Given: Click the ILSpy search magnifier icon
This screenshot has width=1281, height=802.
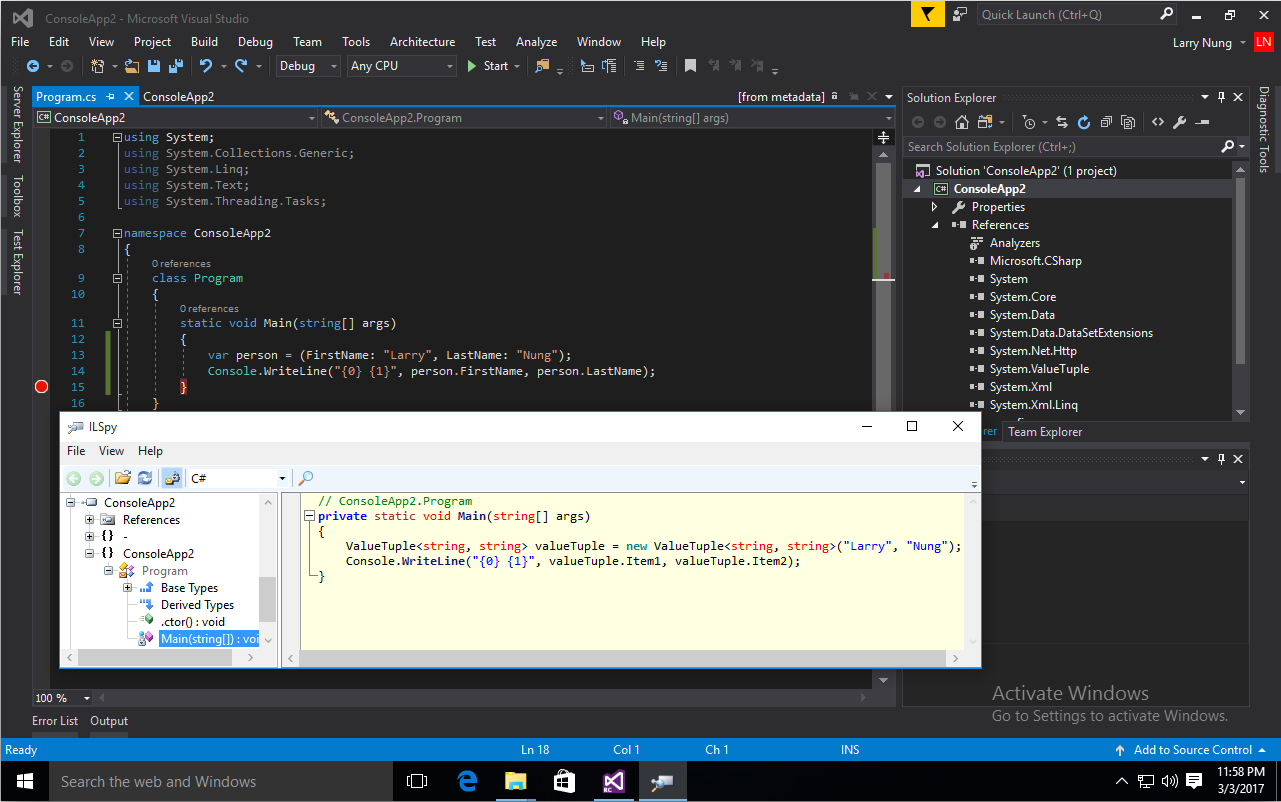Looking at the screenshot, I should point(306,478).
